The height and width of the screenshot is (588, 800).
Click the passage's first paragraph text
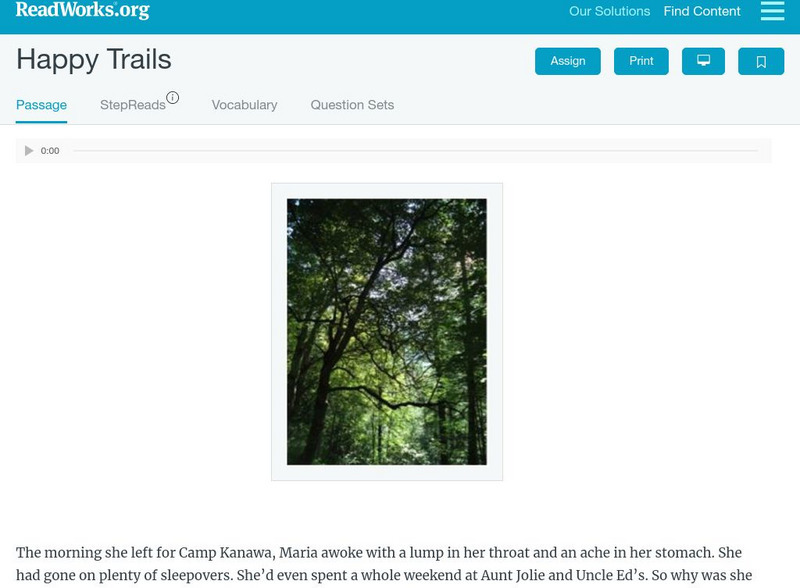384,564
